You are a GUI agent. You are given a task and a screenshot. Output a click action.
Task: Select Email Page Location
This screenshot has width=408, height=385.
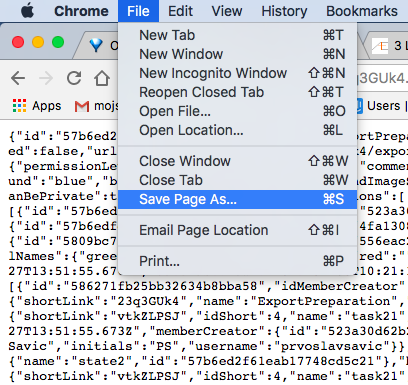tap(237, 230)
